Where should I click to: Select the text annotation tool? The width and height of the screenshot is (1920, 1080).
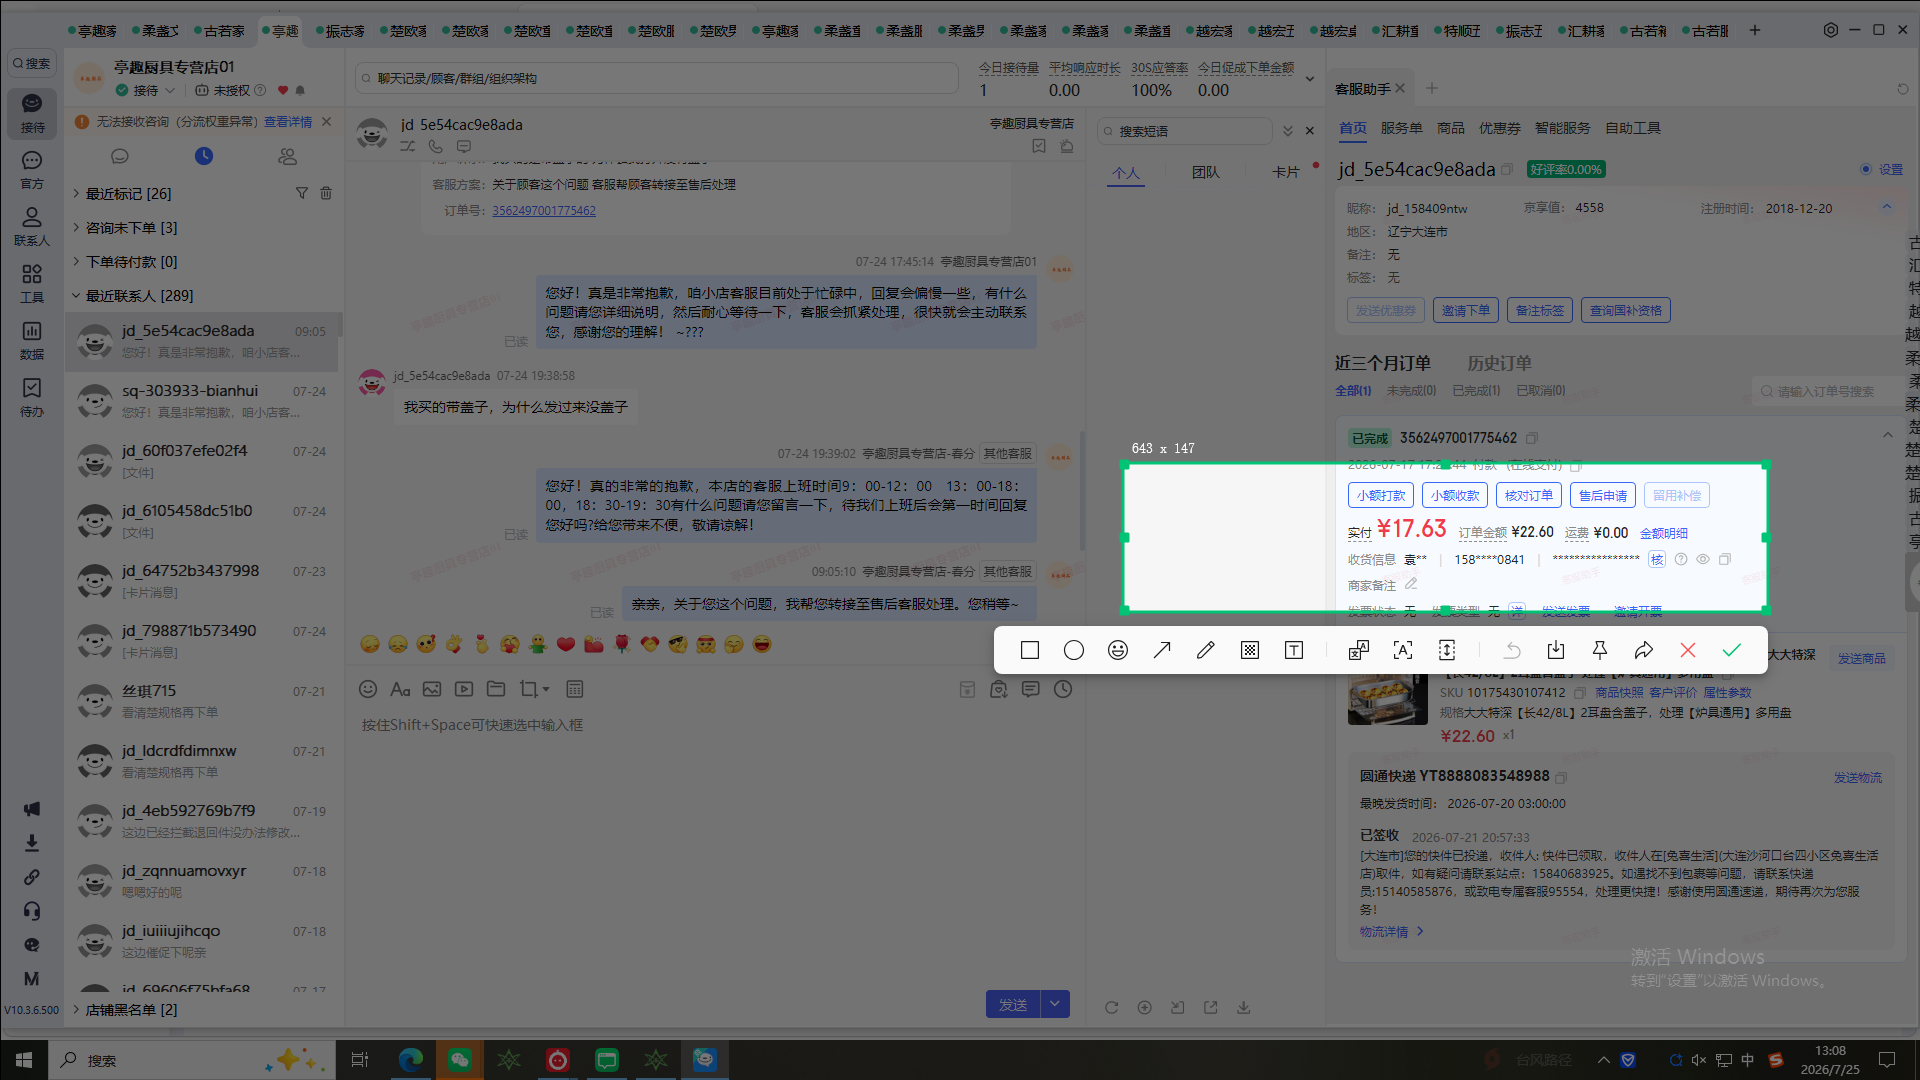tap(1294, 651)
